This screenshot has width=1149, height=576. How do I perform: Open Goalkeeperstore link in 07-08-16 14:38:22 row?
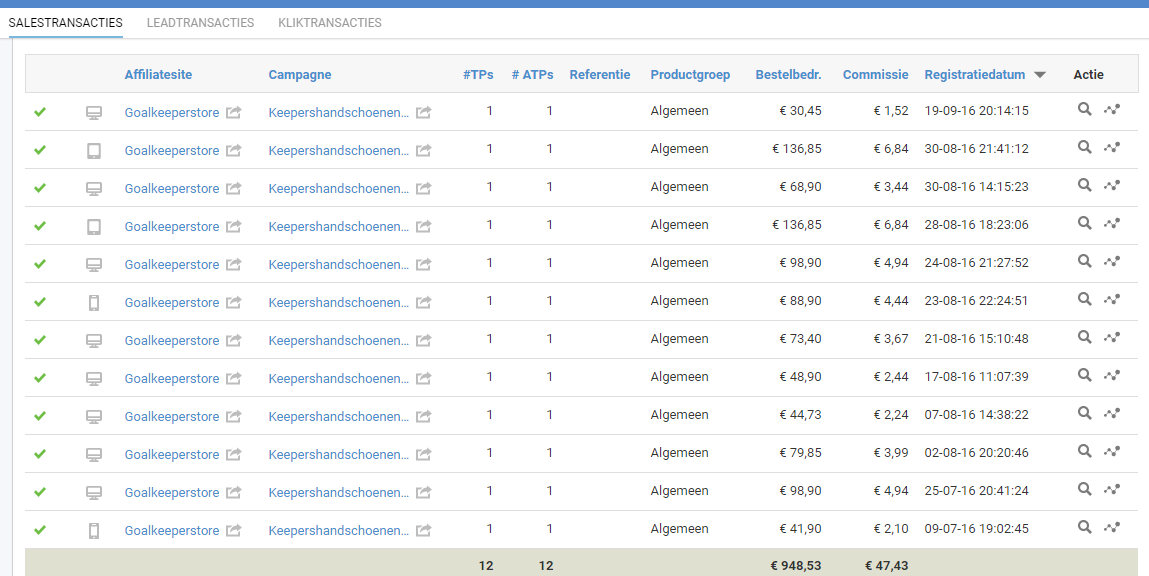point(171,417)
